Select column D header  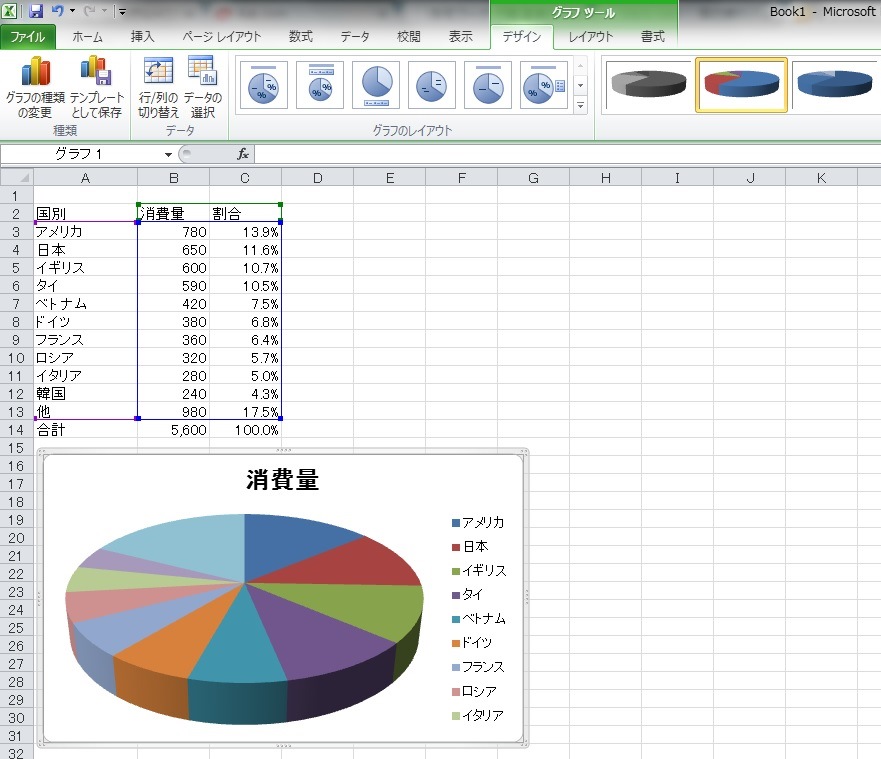coord(317,178)
